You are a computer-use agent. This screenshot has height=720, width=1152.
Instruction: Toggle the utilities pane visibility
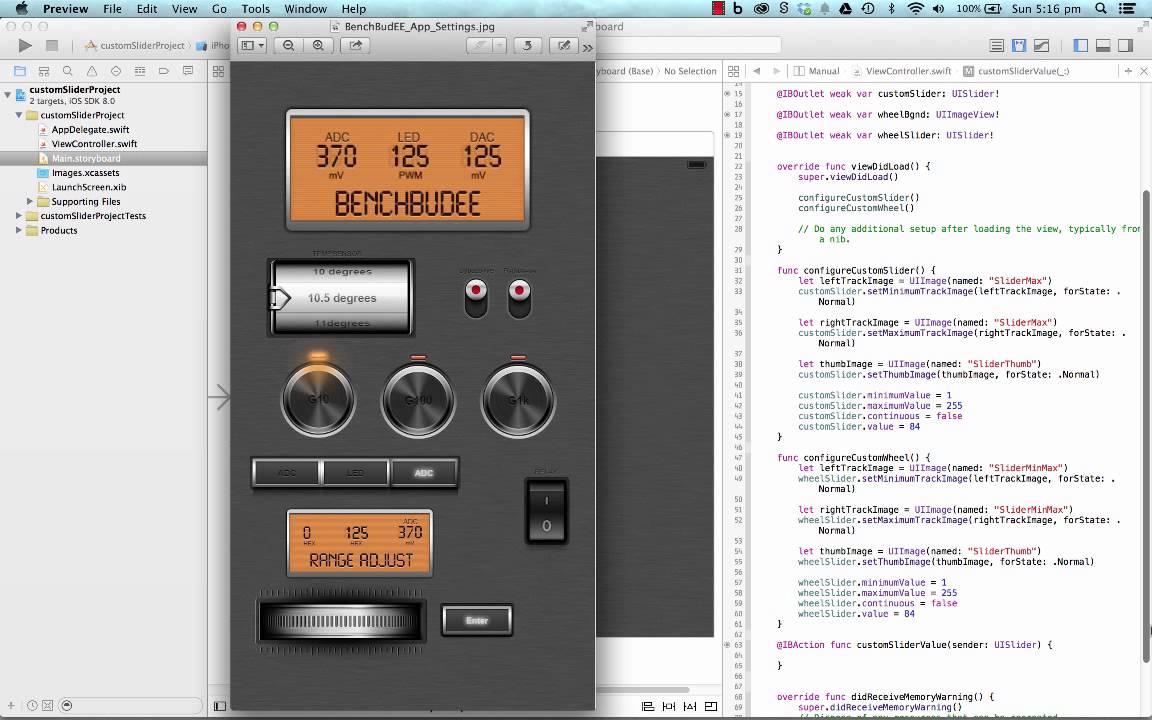pos(1125,46)
